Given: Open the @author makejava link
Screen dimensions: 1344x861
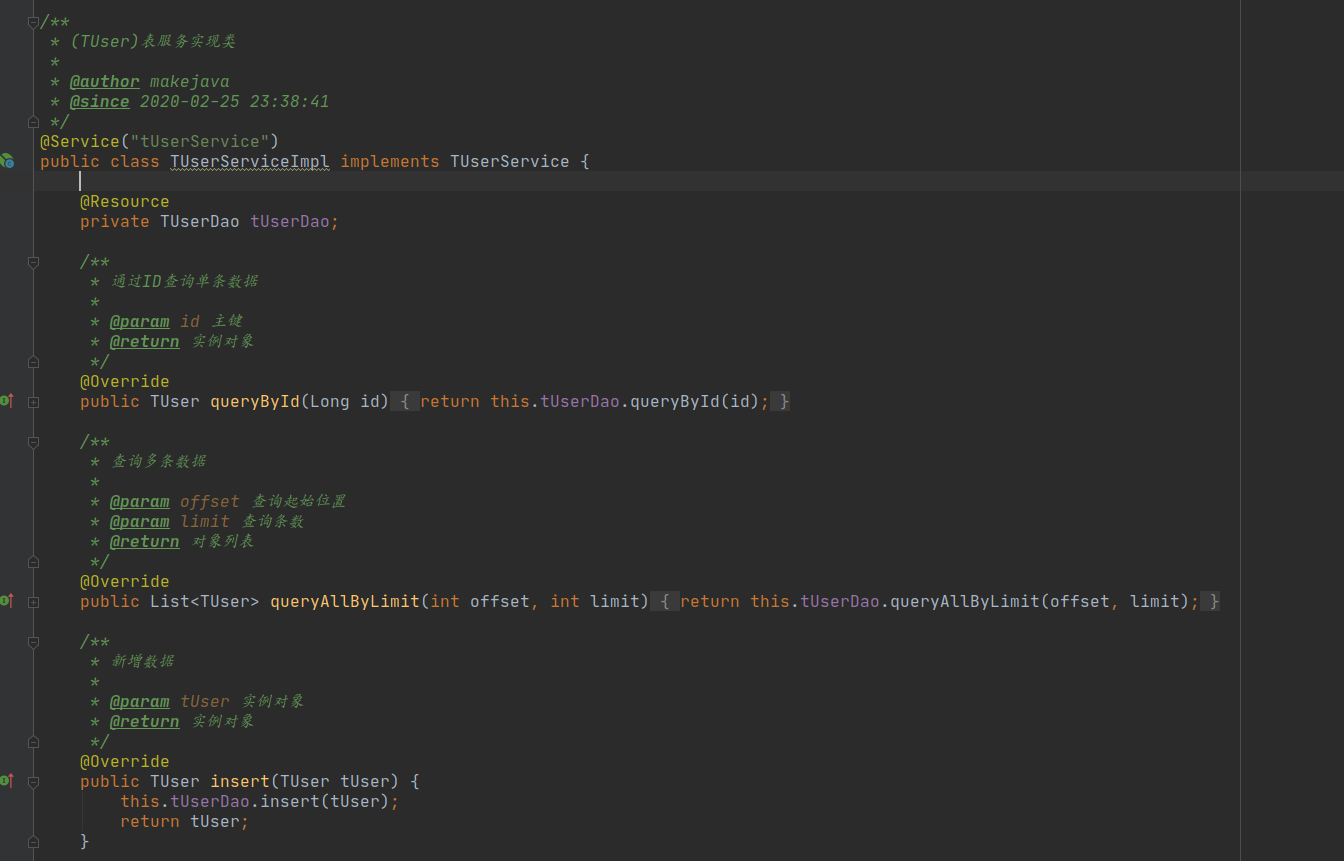Looking at the screenshot, I should [x=104, y=81].
